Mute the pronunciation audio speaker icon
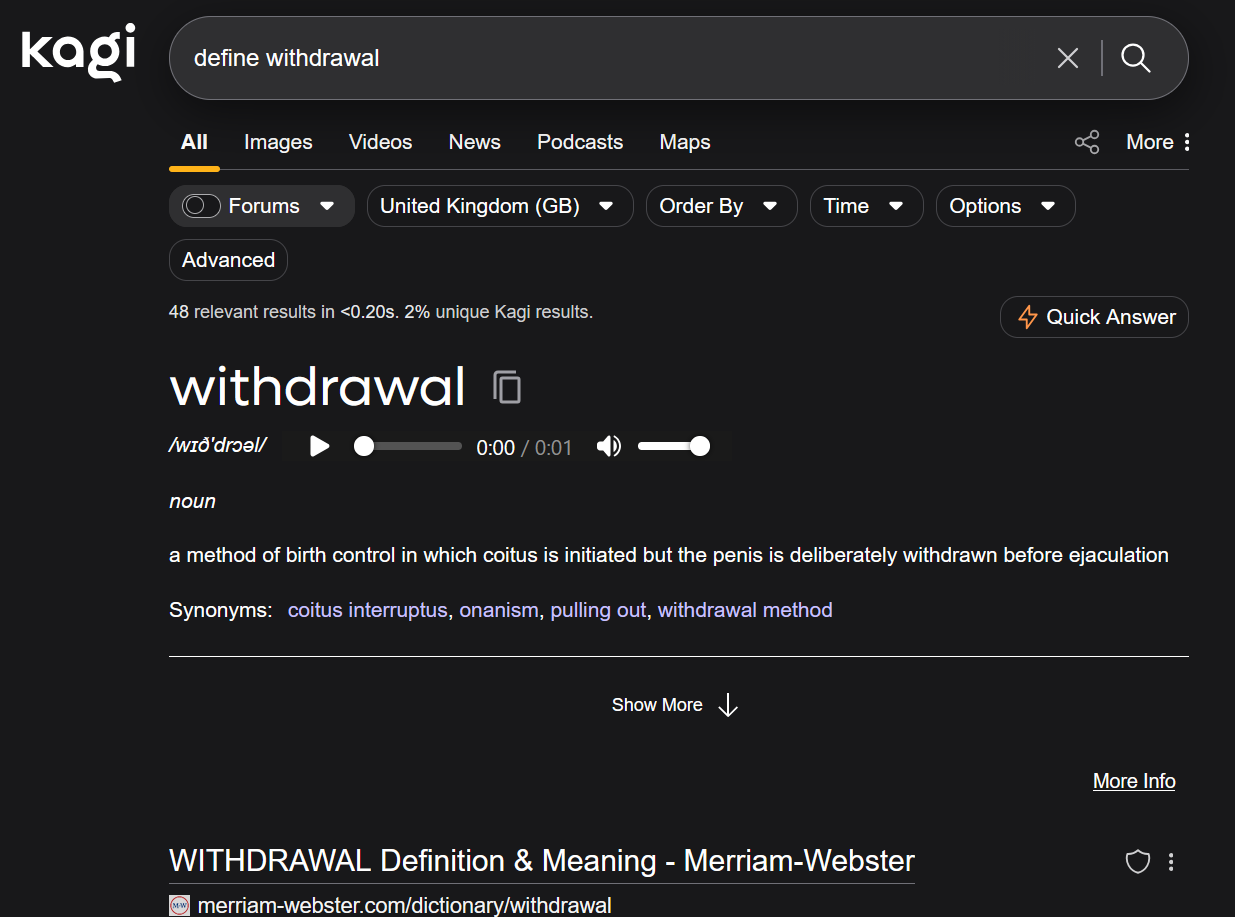The image size is (1235, 917). coord(608,446)
